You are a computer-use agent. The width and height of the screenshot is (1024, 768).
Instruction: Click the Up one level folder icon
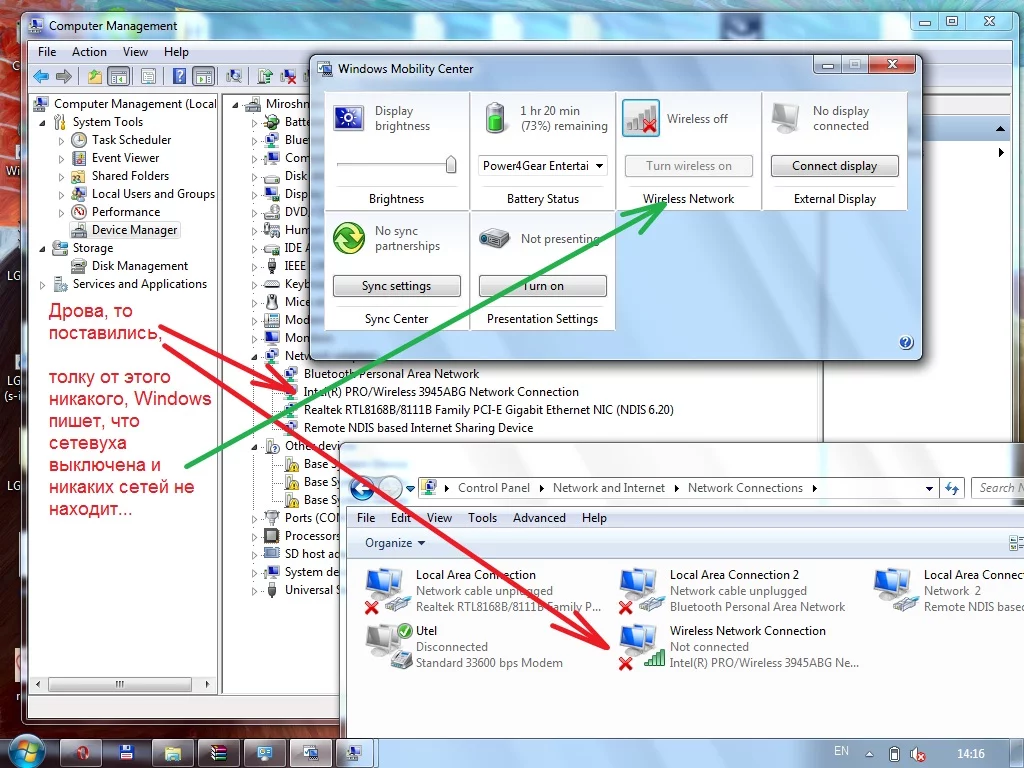pos(95,77)
